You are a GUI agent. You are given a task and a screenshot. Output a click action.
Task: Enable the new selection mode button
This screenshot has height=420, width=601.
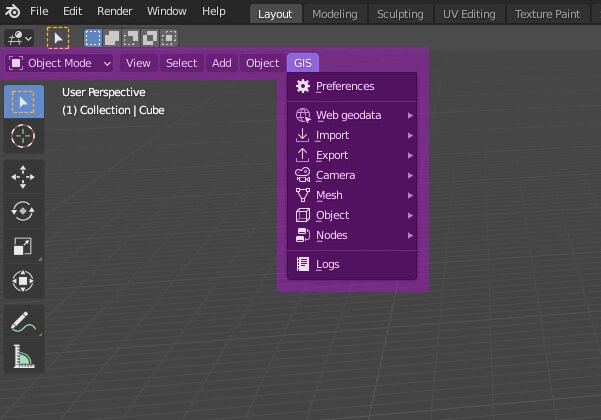(93, 38)
